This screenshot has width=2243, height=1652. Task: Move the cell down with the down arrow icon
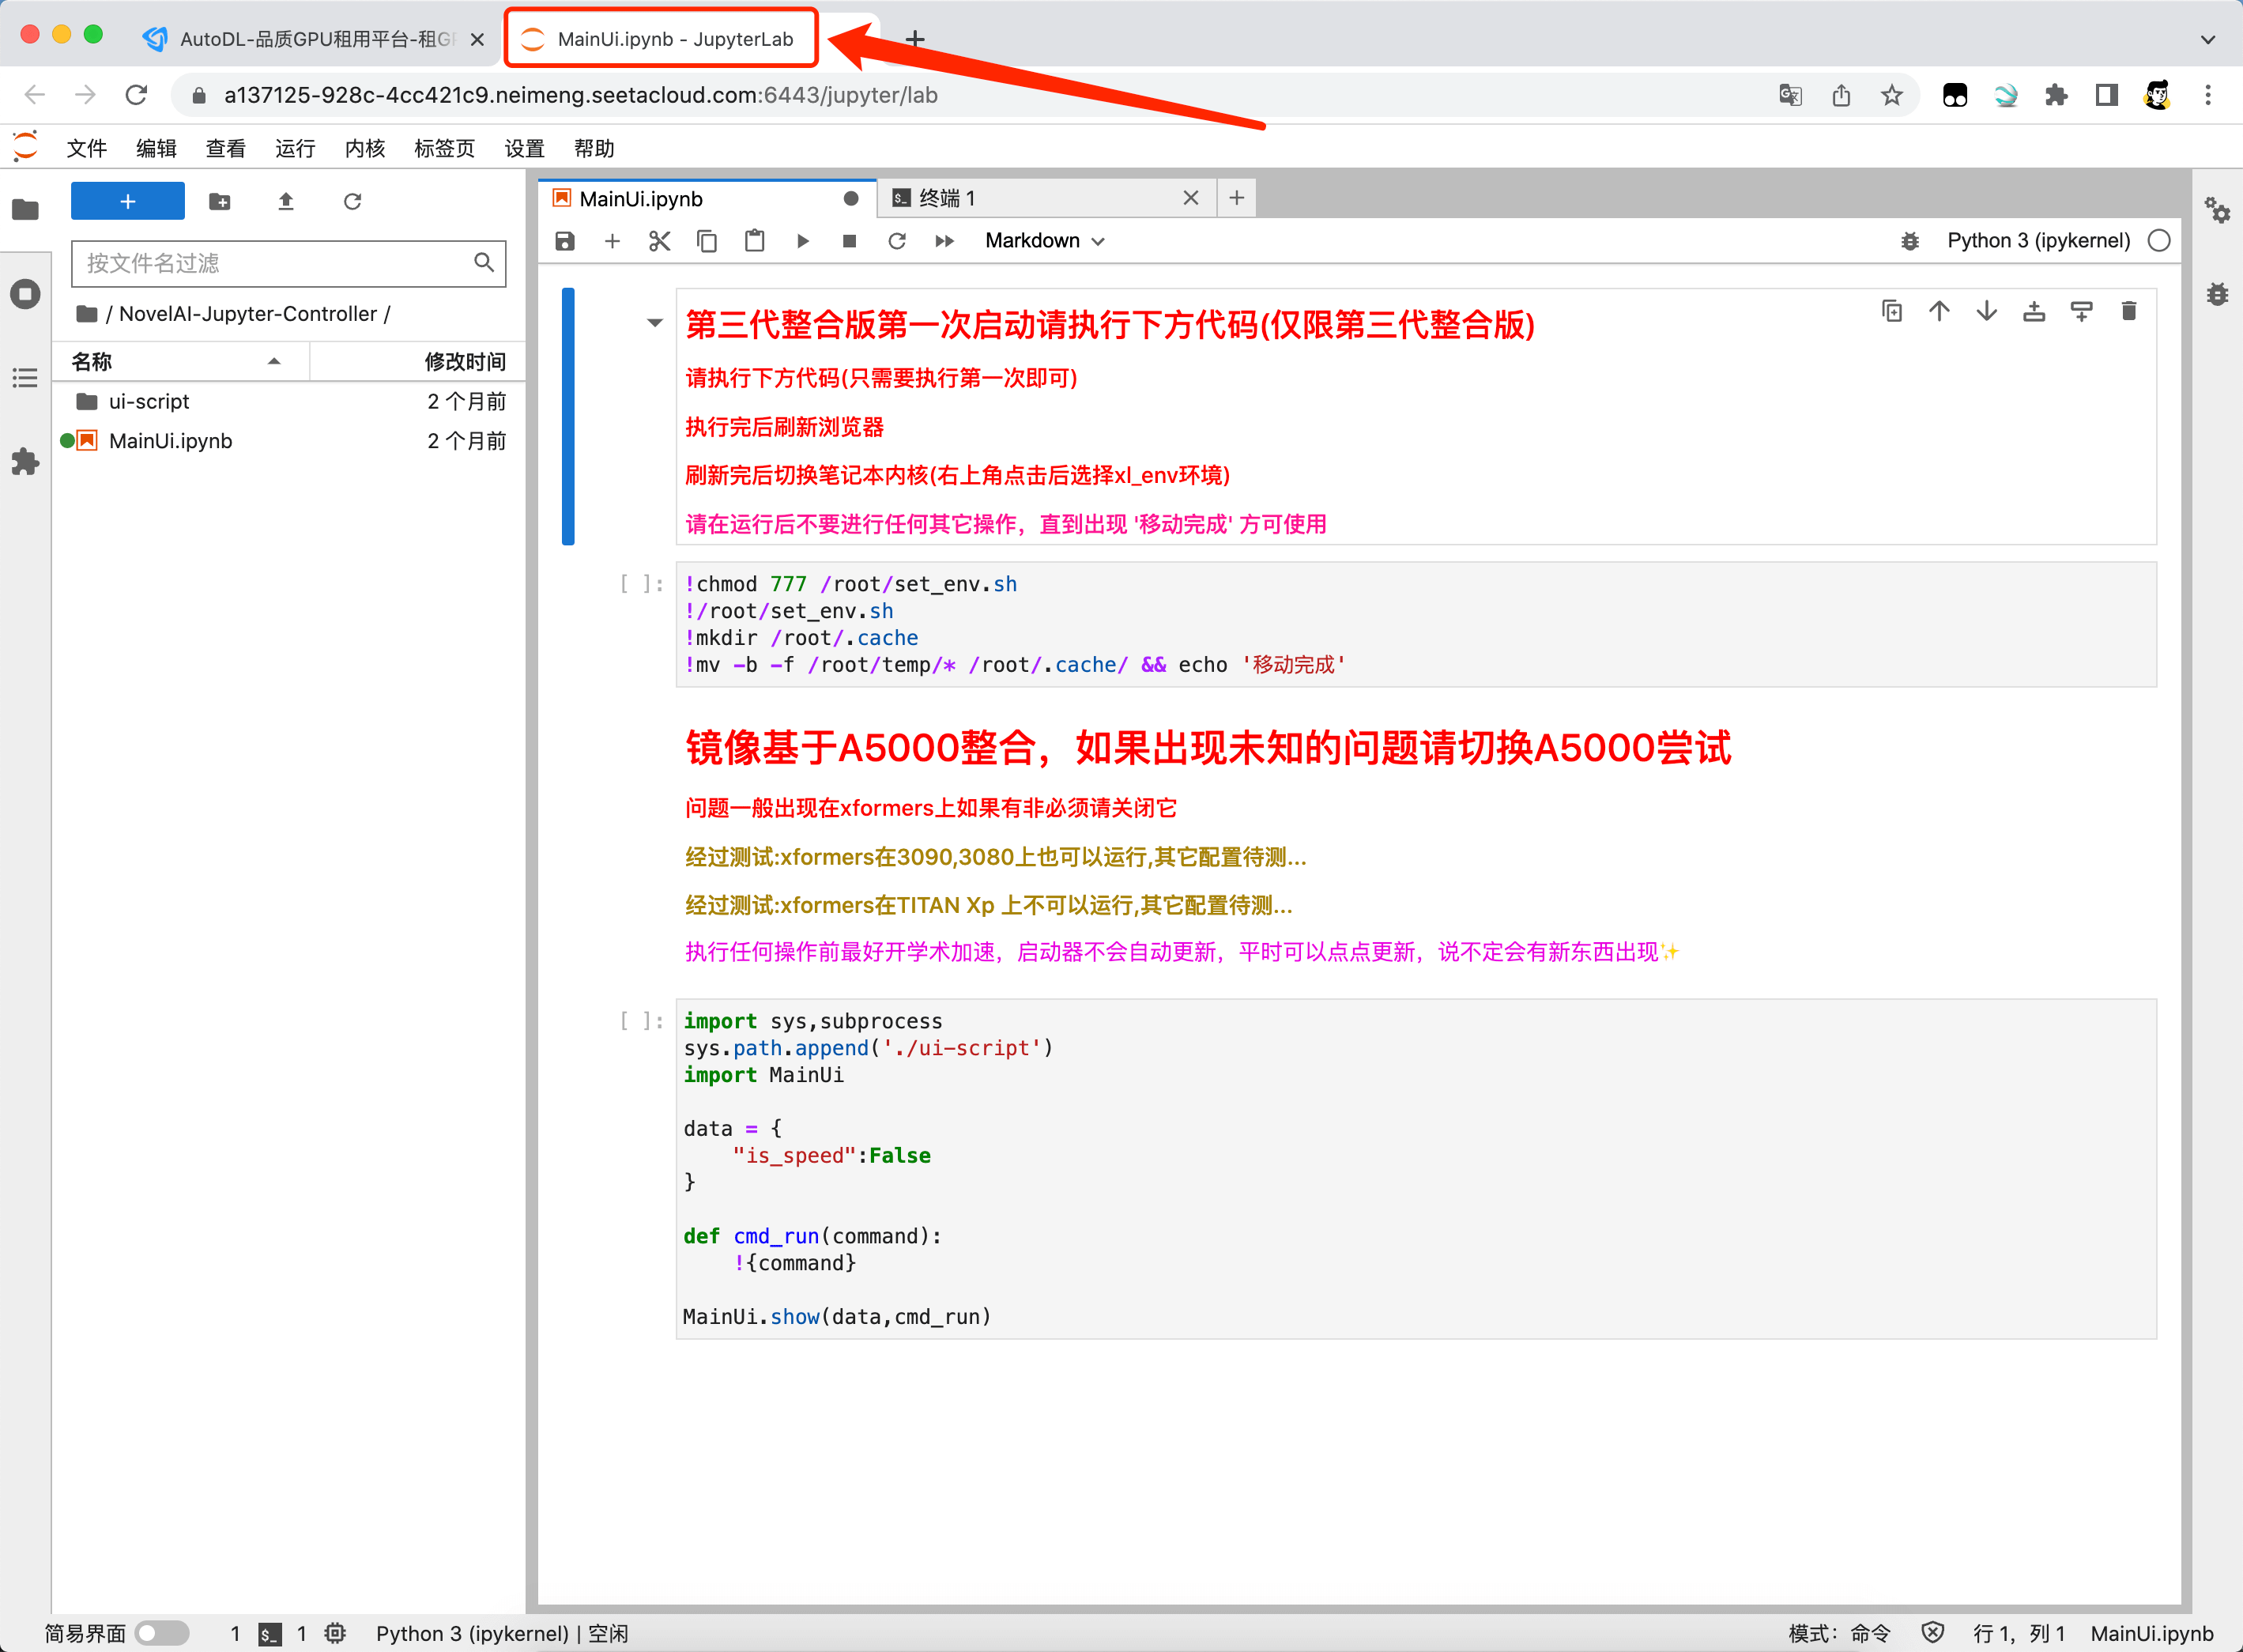tap(1986, 312)
